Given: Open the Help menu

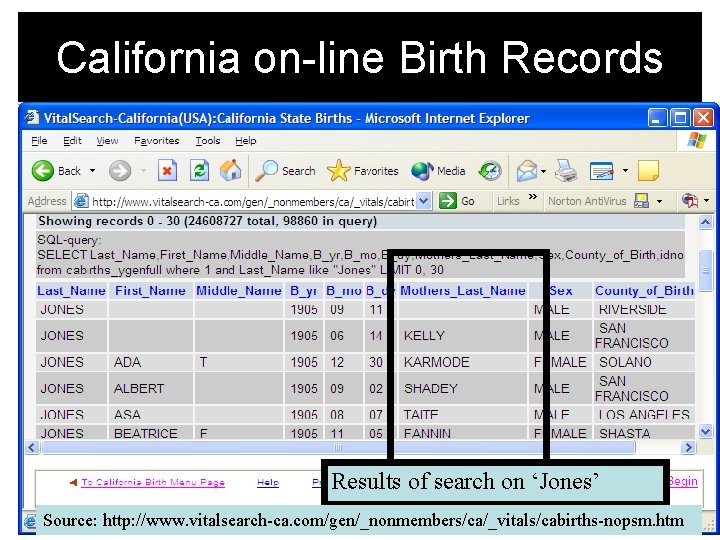Looking at the screenshot, I should [x=246, y=141].
